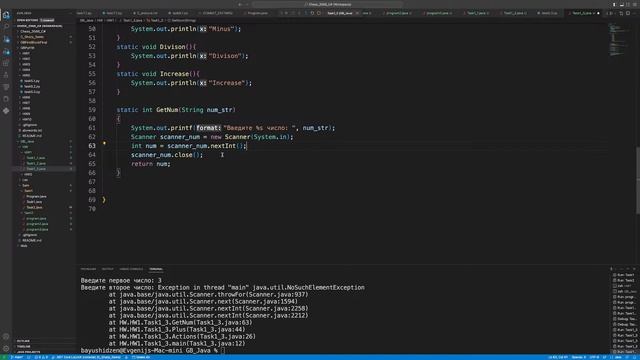The height and width of the screenshot is (360, 640).
Task: Open the Accounts icon in activity bar
Action: point(6,337)
